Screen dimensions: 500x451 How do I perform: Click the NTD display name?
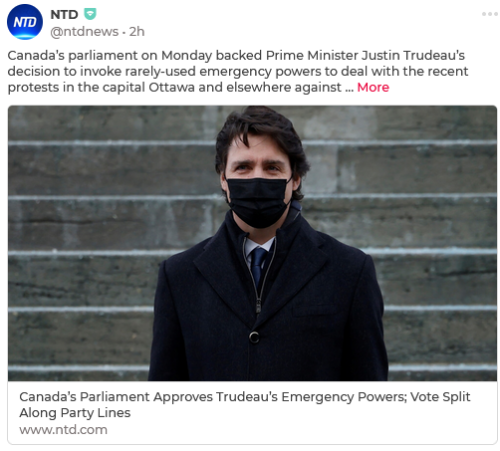coord(64,14)
